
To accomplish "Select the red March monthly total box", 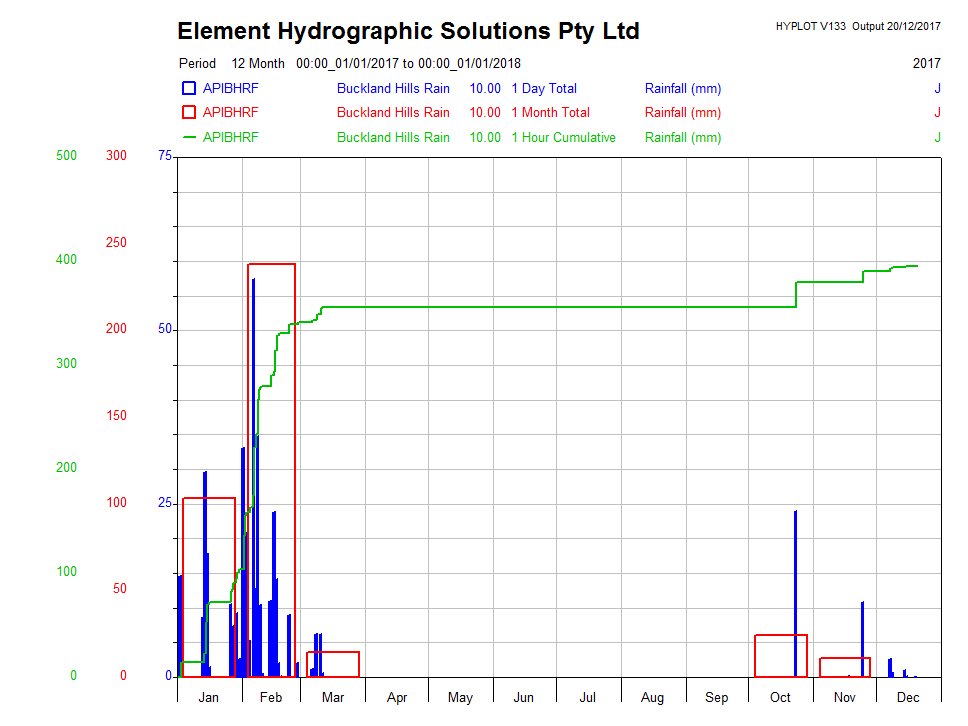I will point(333,664).
